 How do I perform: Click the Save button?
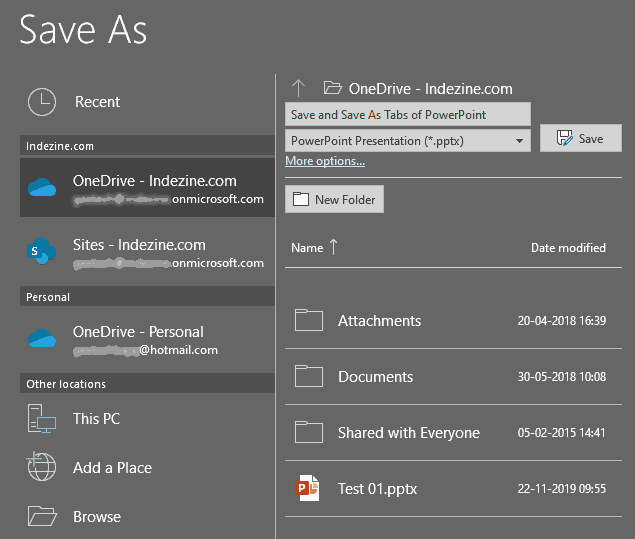click(x=581, y=138)
